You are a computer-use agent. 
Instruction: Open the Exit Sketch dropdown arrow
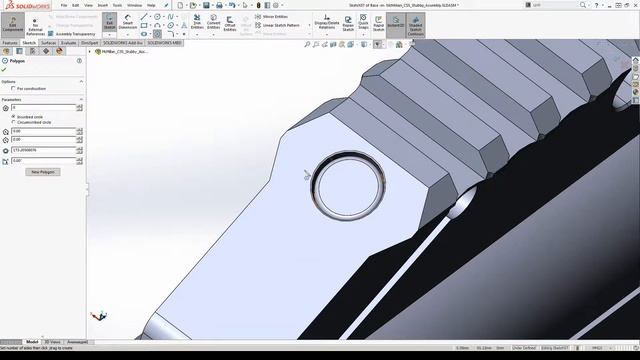pos(109,35)
